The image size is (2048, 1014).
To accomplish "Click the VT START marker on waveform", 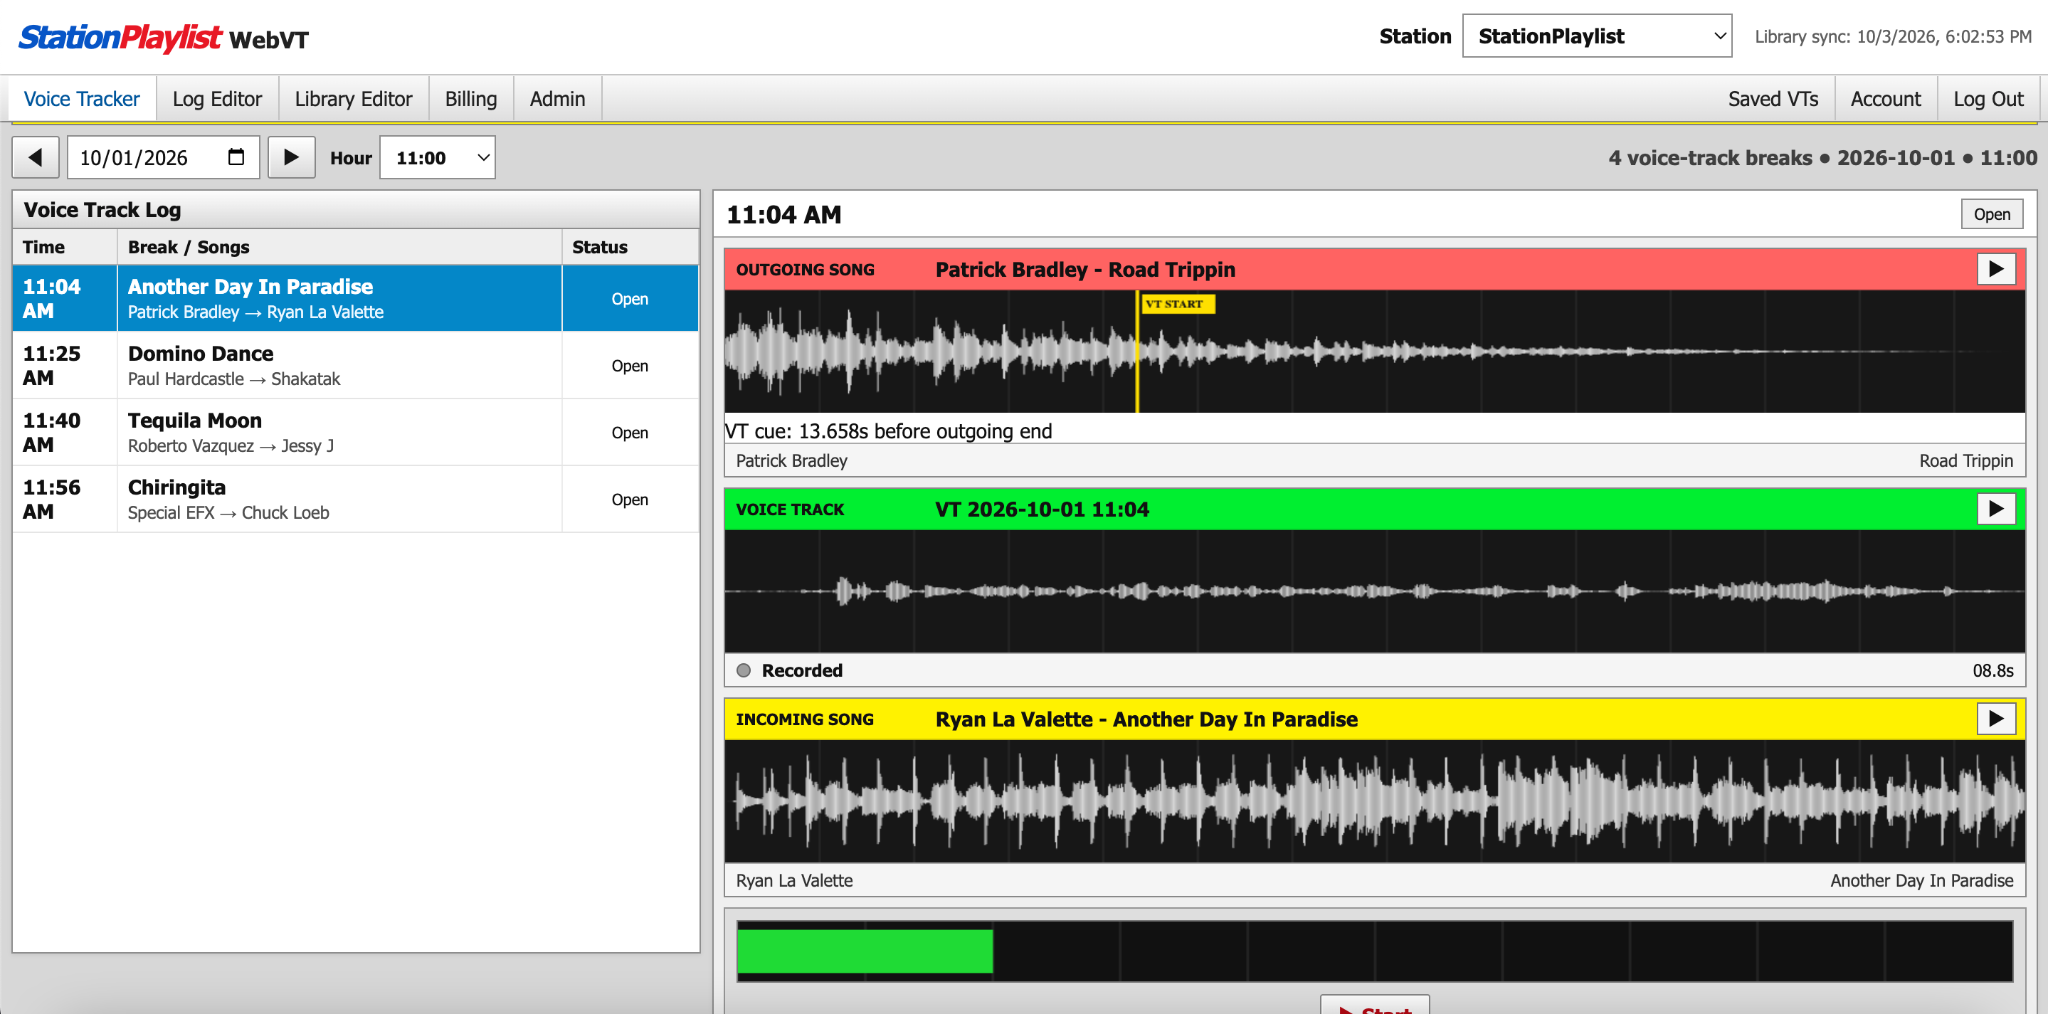I will pyautogui.click(x=1177, y=304).
